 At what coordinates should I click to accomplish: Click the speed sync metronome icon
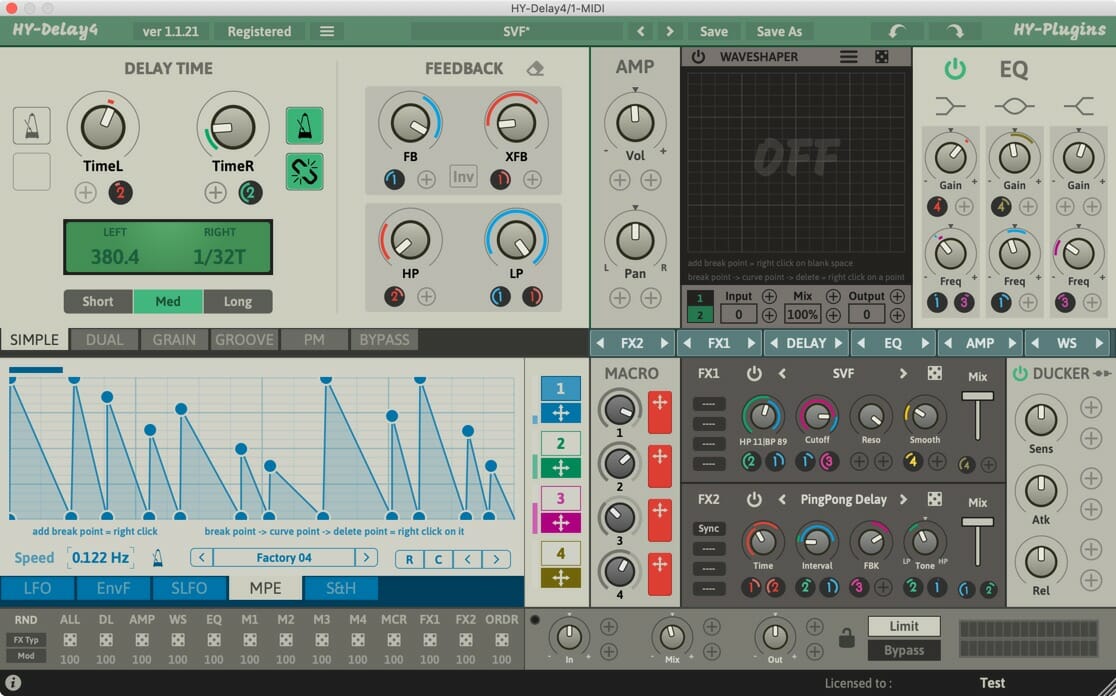point(157,557)
